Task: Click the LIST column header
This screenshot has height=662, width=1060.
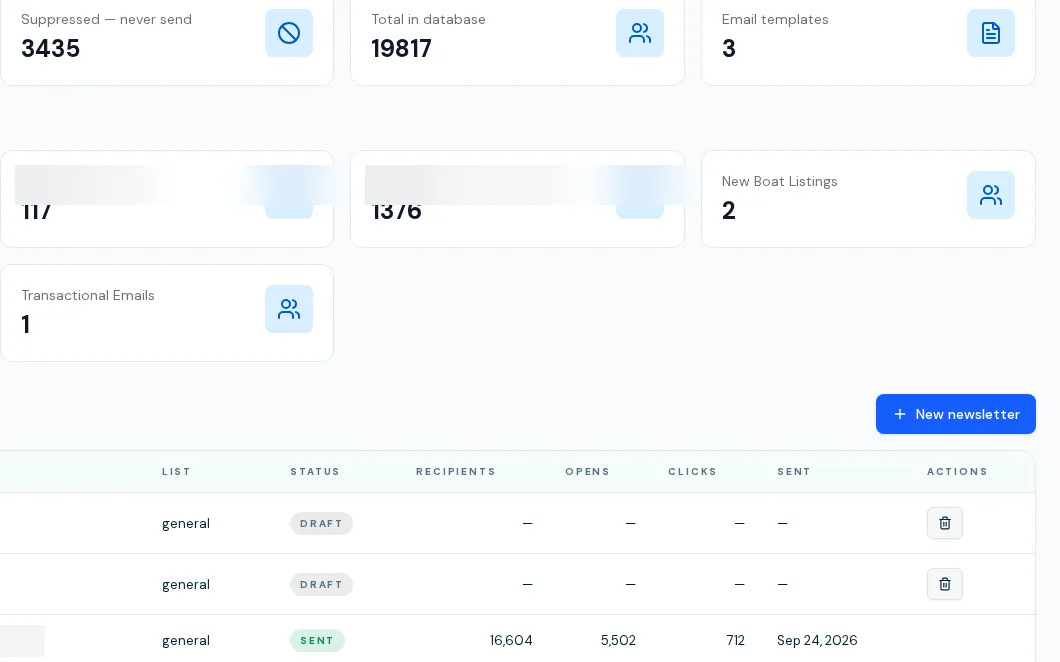Action: click(x=176, y=471)
